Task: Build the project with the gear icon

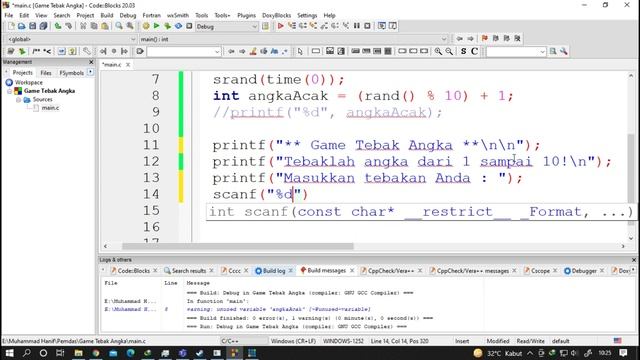Action: [x=146, y=26]
